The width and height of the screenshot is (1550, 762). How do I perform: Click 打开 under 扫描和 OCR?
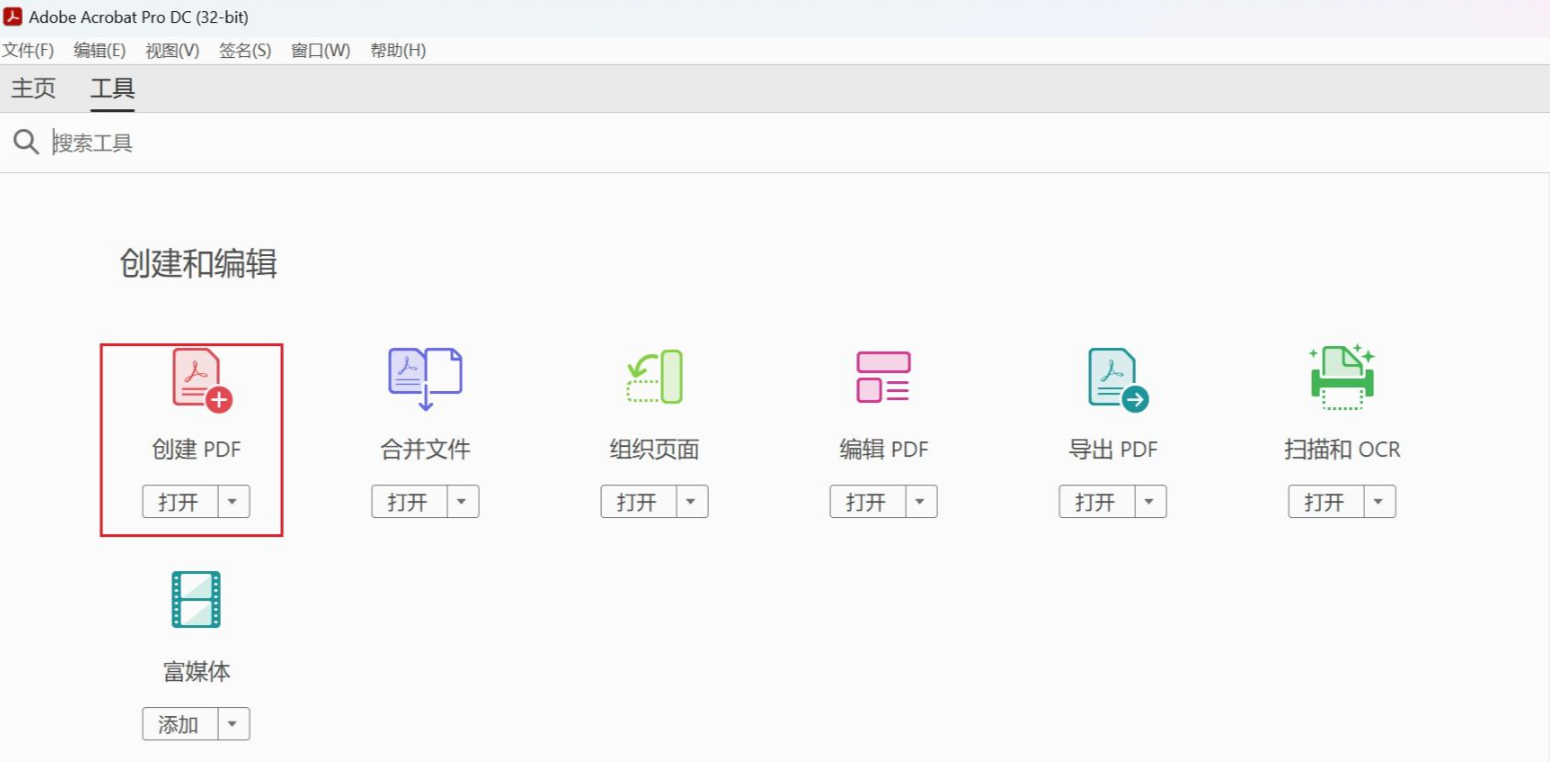click(1324, 501)
